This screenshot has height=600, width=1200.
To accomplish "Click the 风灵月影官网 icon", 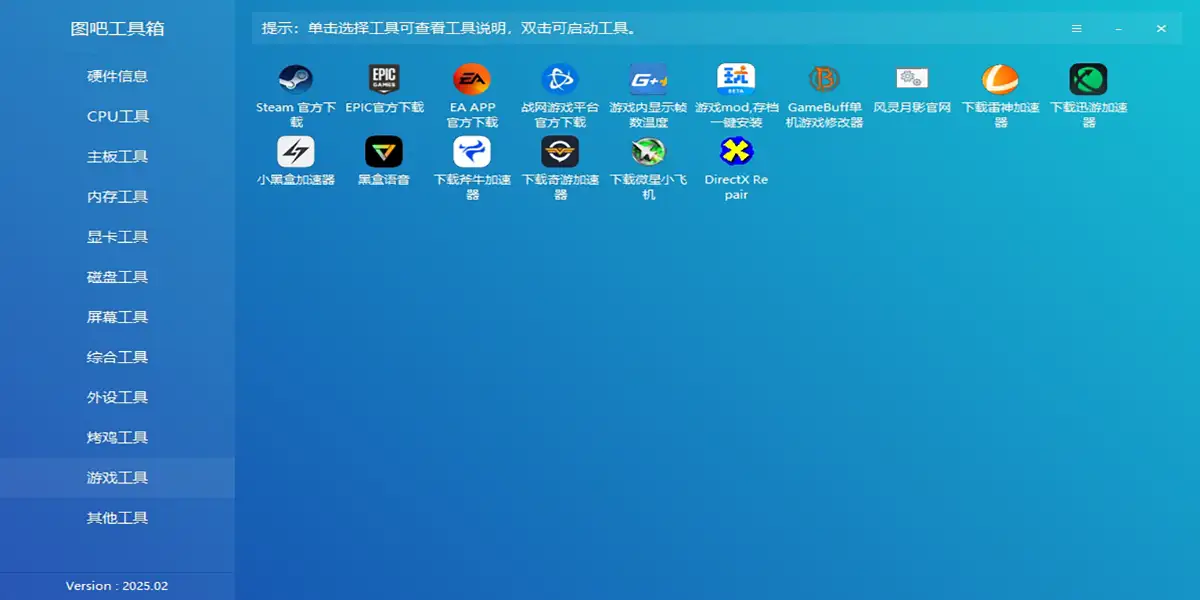I will 912,79.
